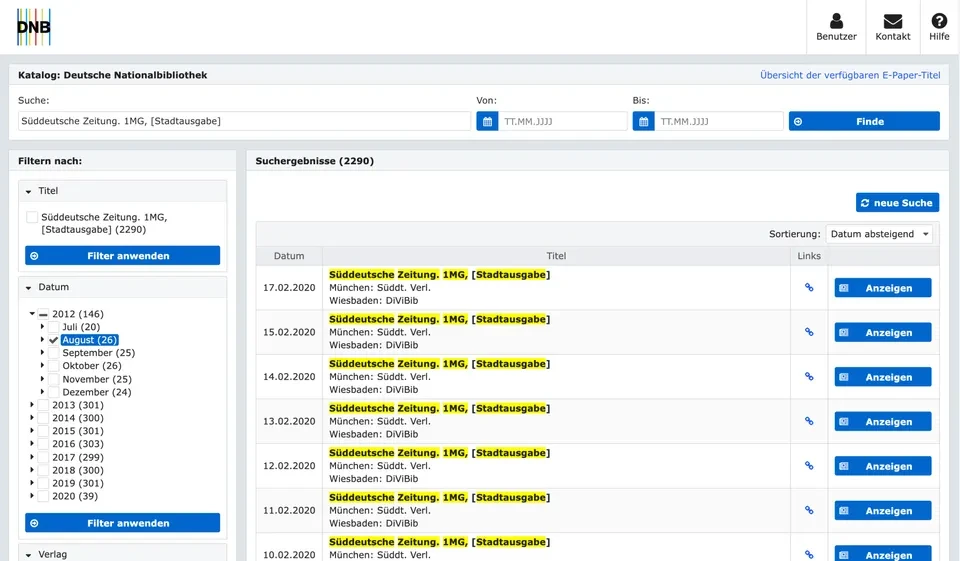Check the September (25) checkbox

pyautogui.click(x=53, y=353)
